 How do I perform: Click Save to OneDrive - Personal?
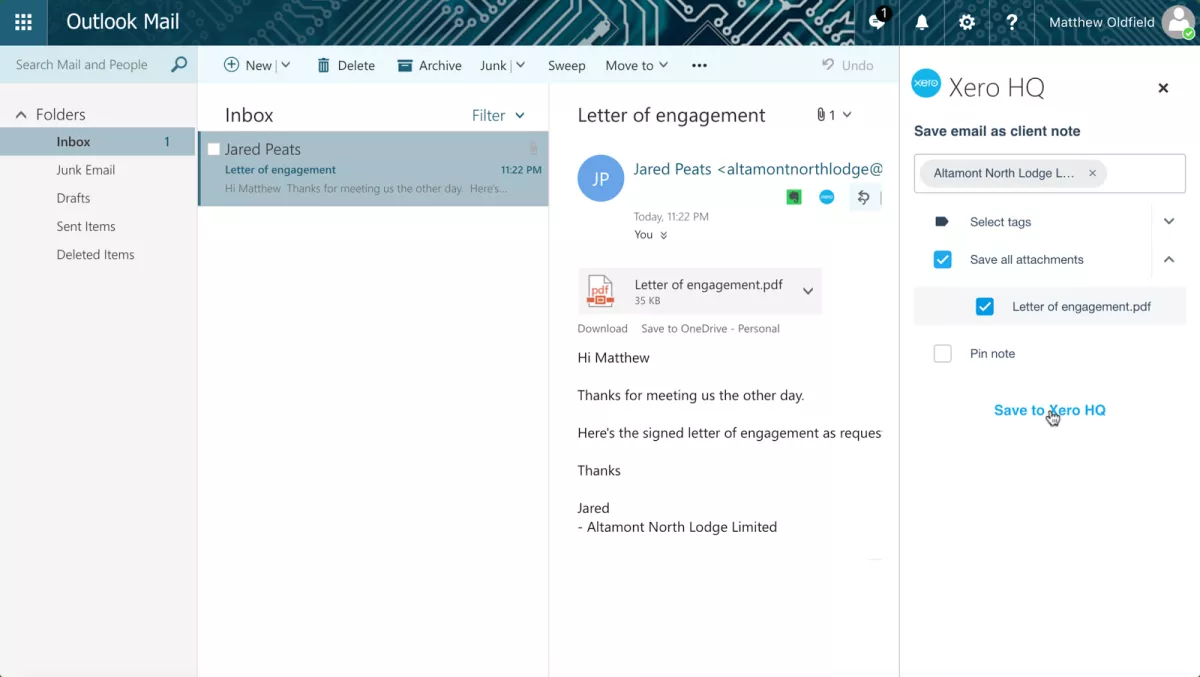click(x=710, y=328)
